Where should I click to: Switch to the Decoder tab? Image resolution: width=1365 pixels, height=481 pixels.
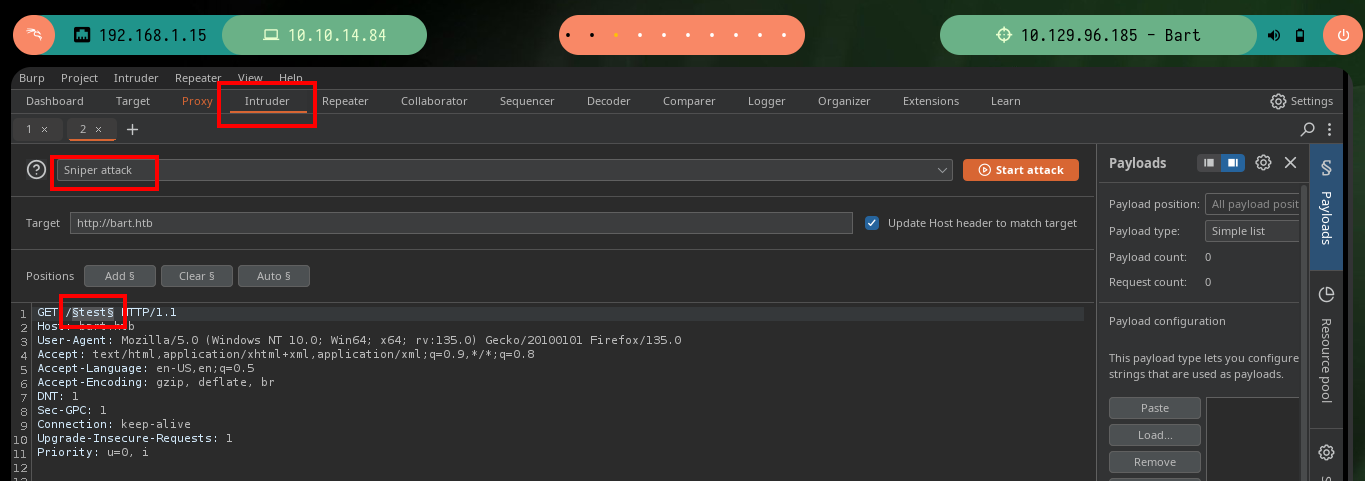point(608,101)
